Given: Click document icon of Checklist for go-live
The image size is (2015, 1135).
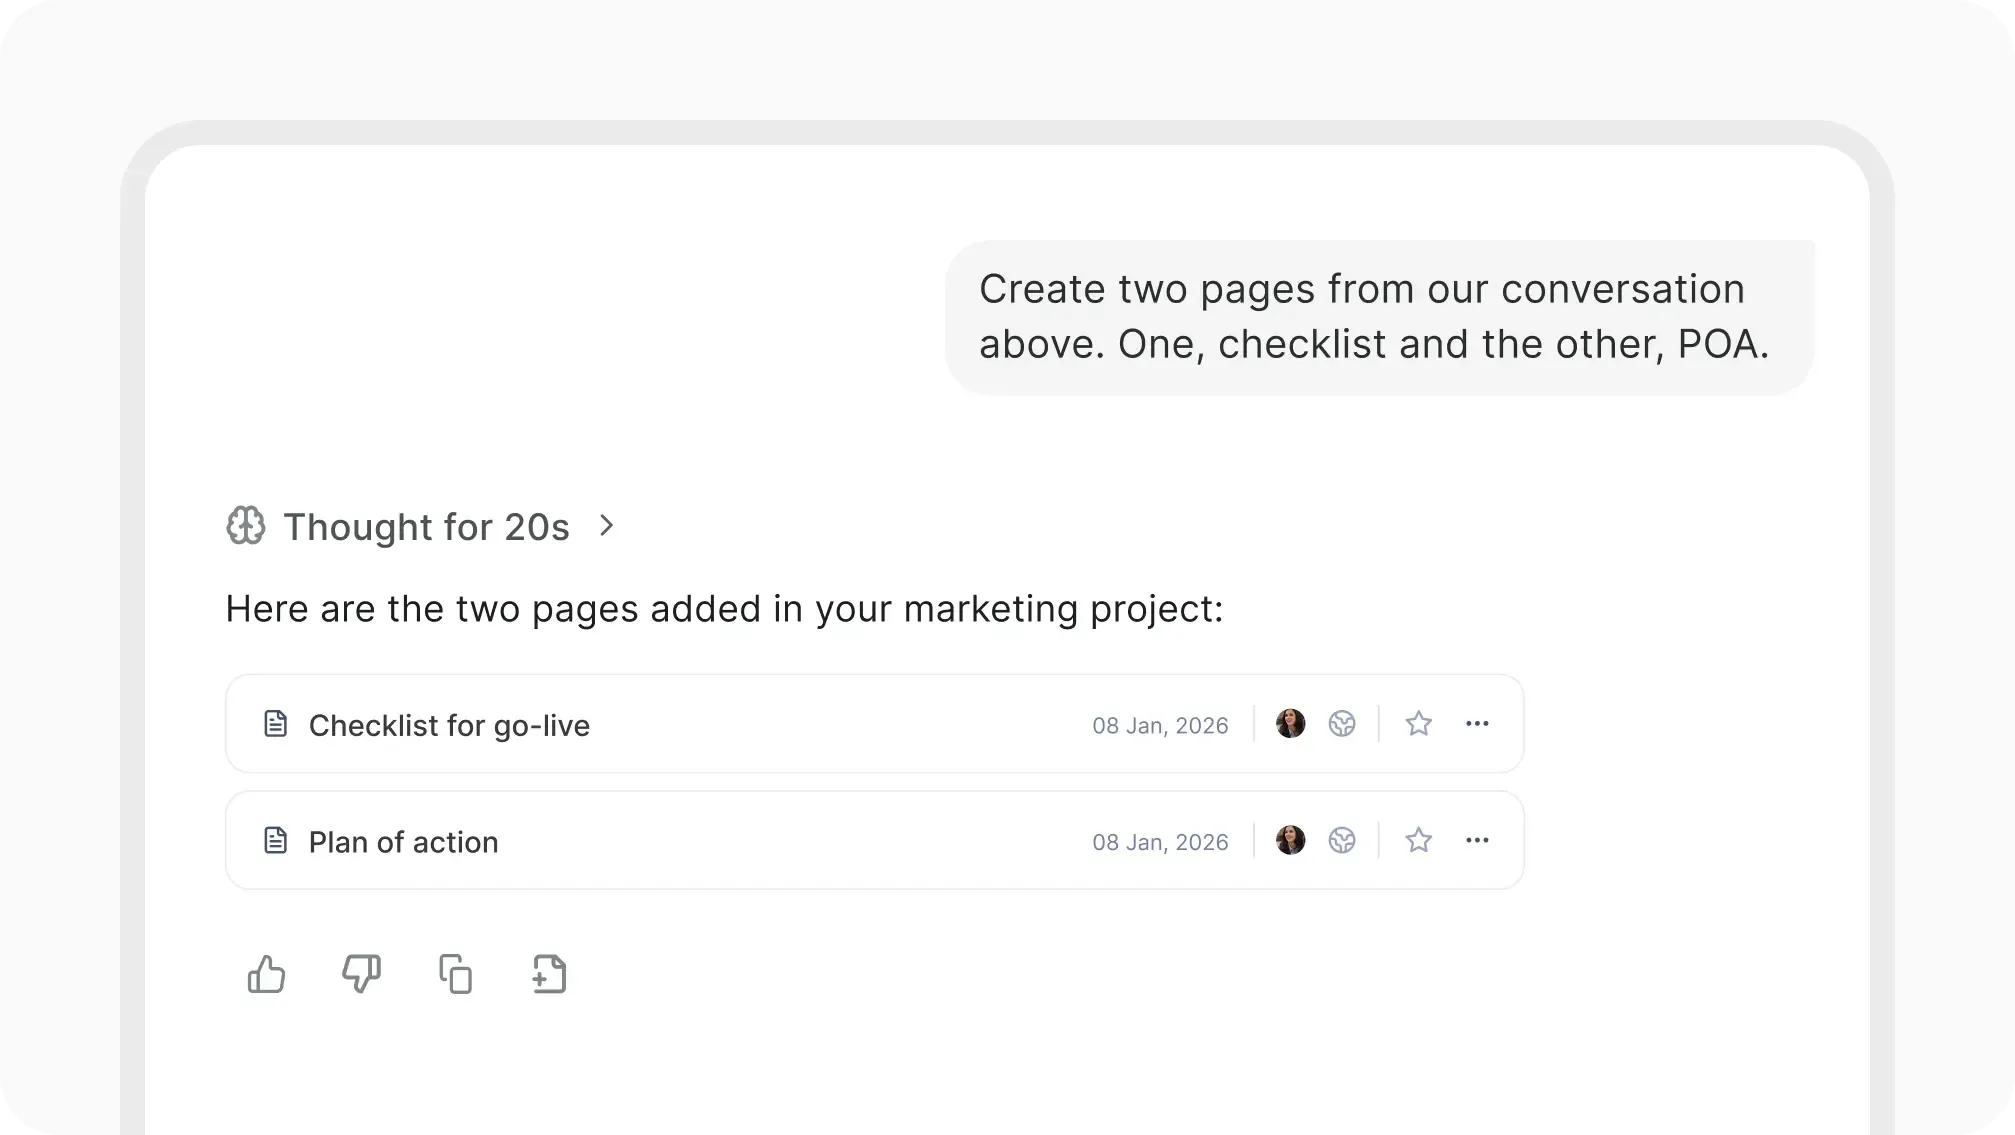Looking at the screenshot, I should point(275,724).
